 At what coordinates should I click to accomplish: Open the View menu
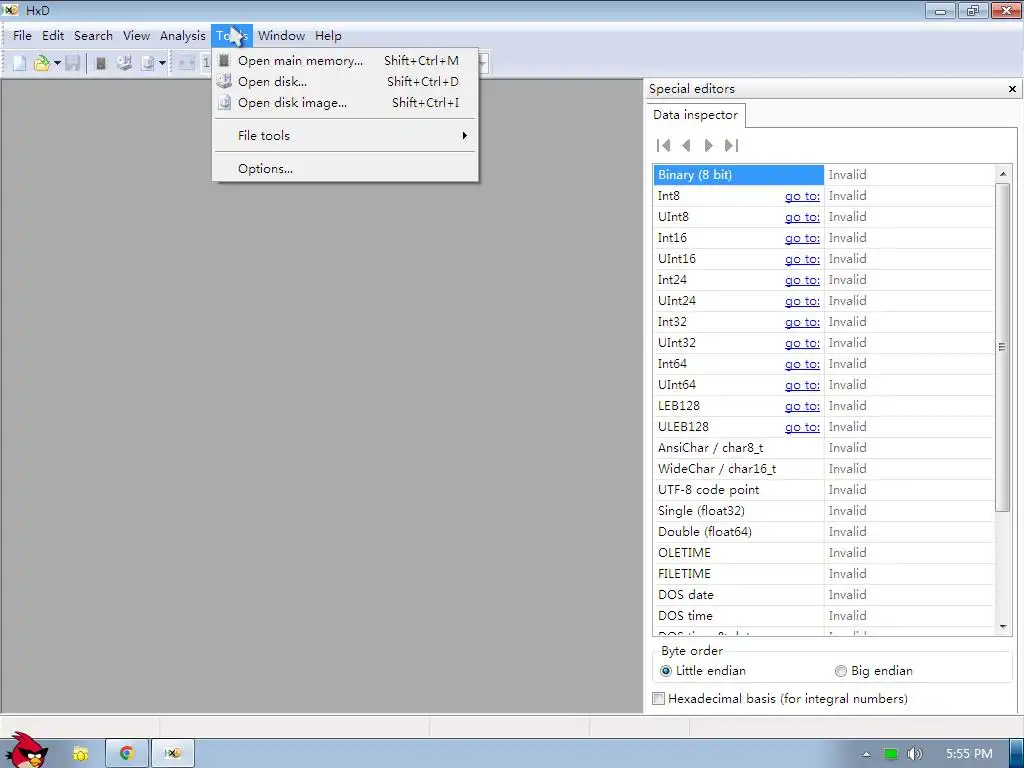pyautogui.click(x=136, y=36)
